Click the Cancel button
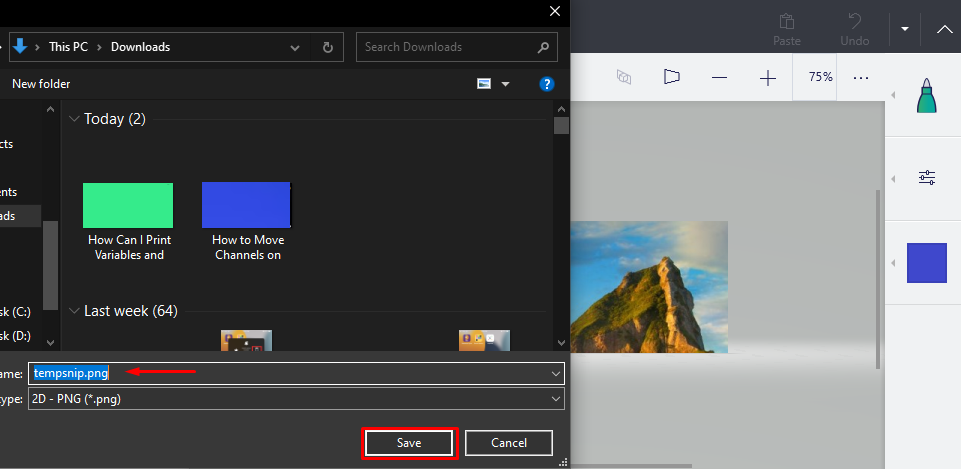961x469 pixels. [x=508, y=443]
